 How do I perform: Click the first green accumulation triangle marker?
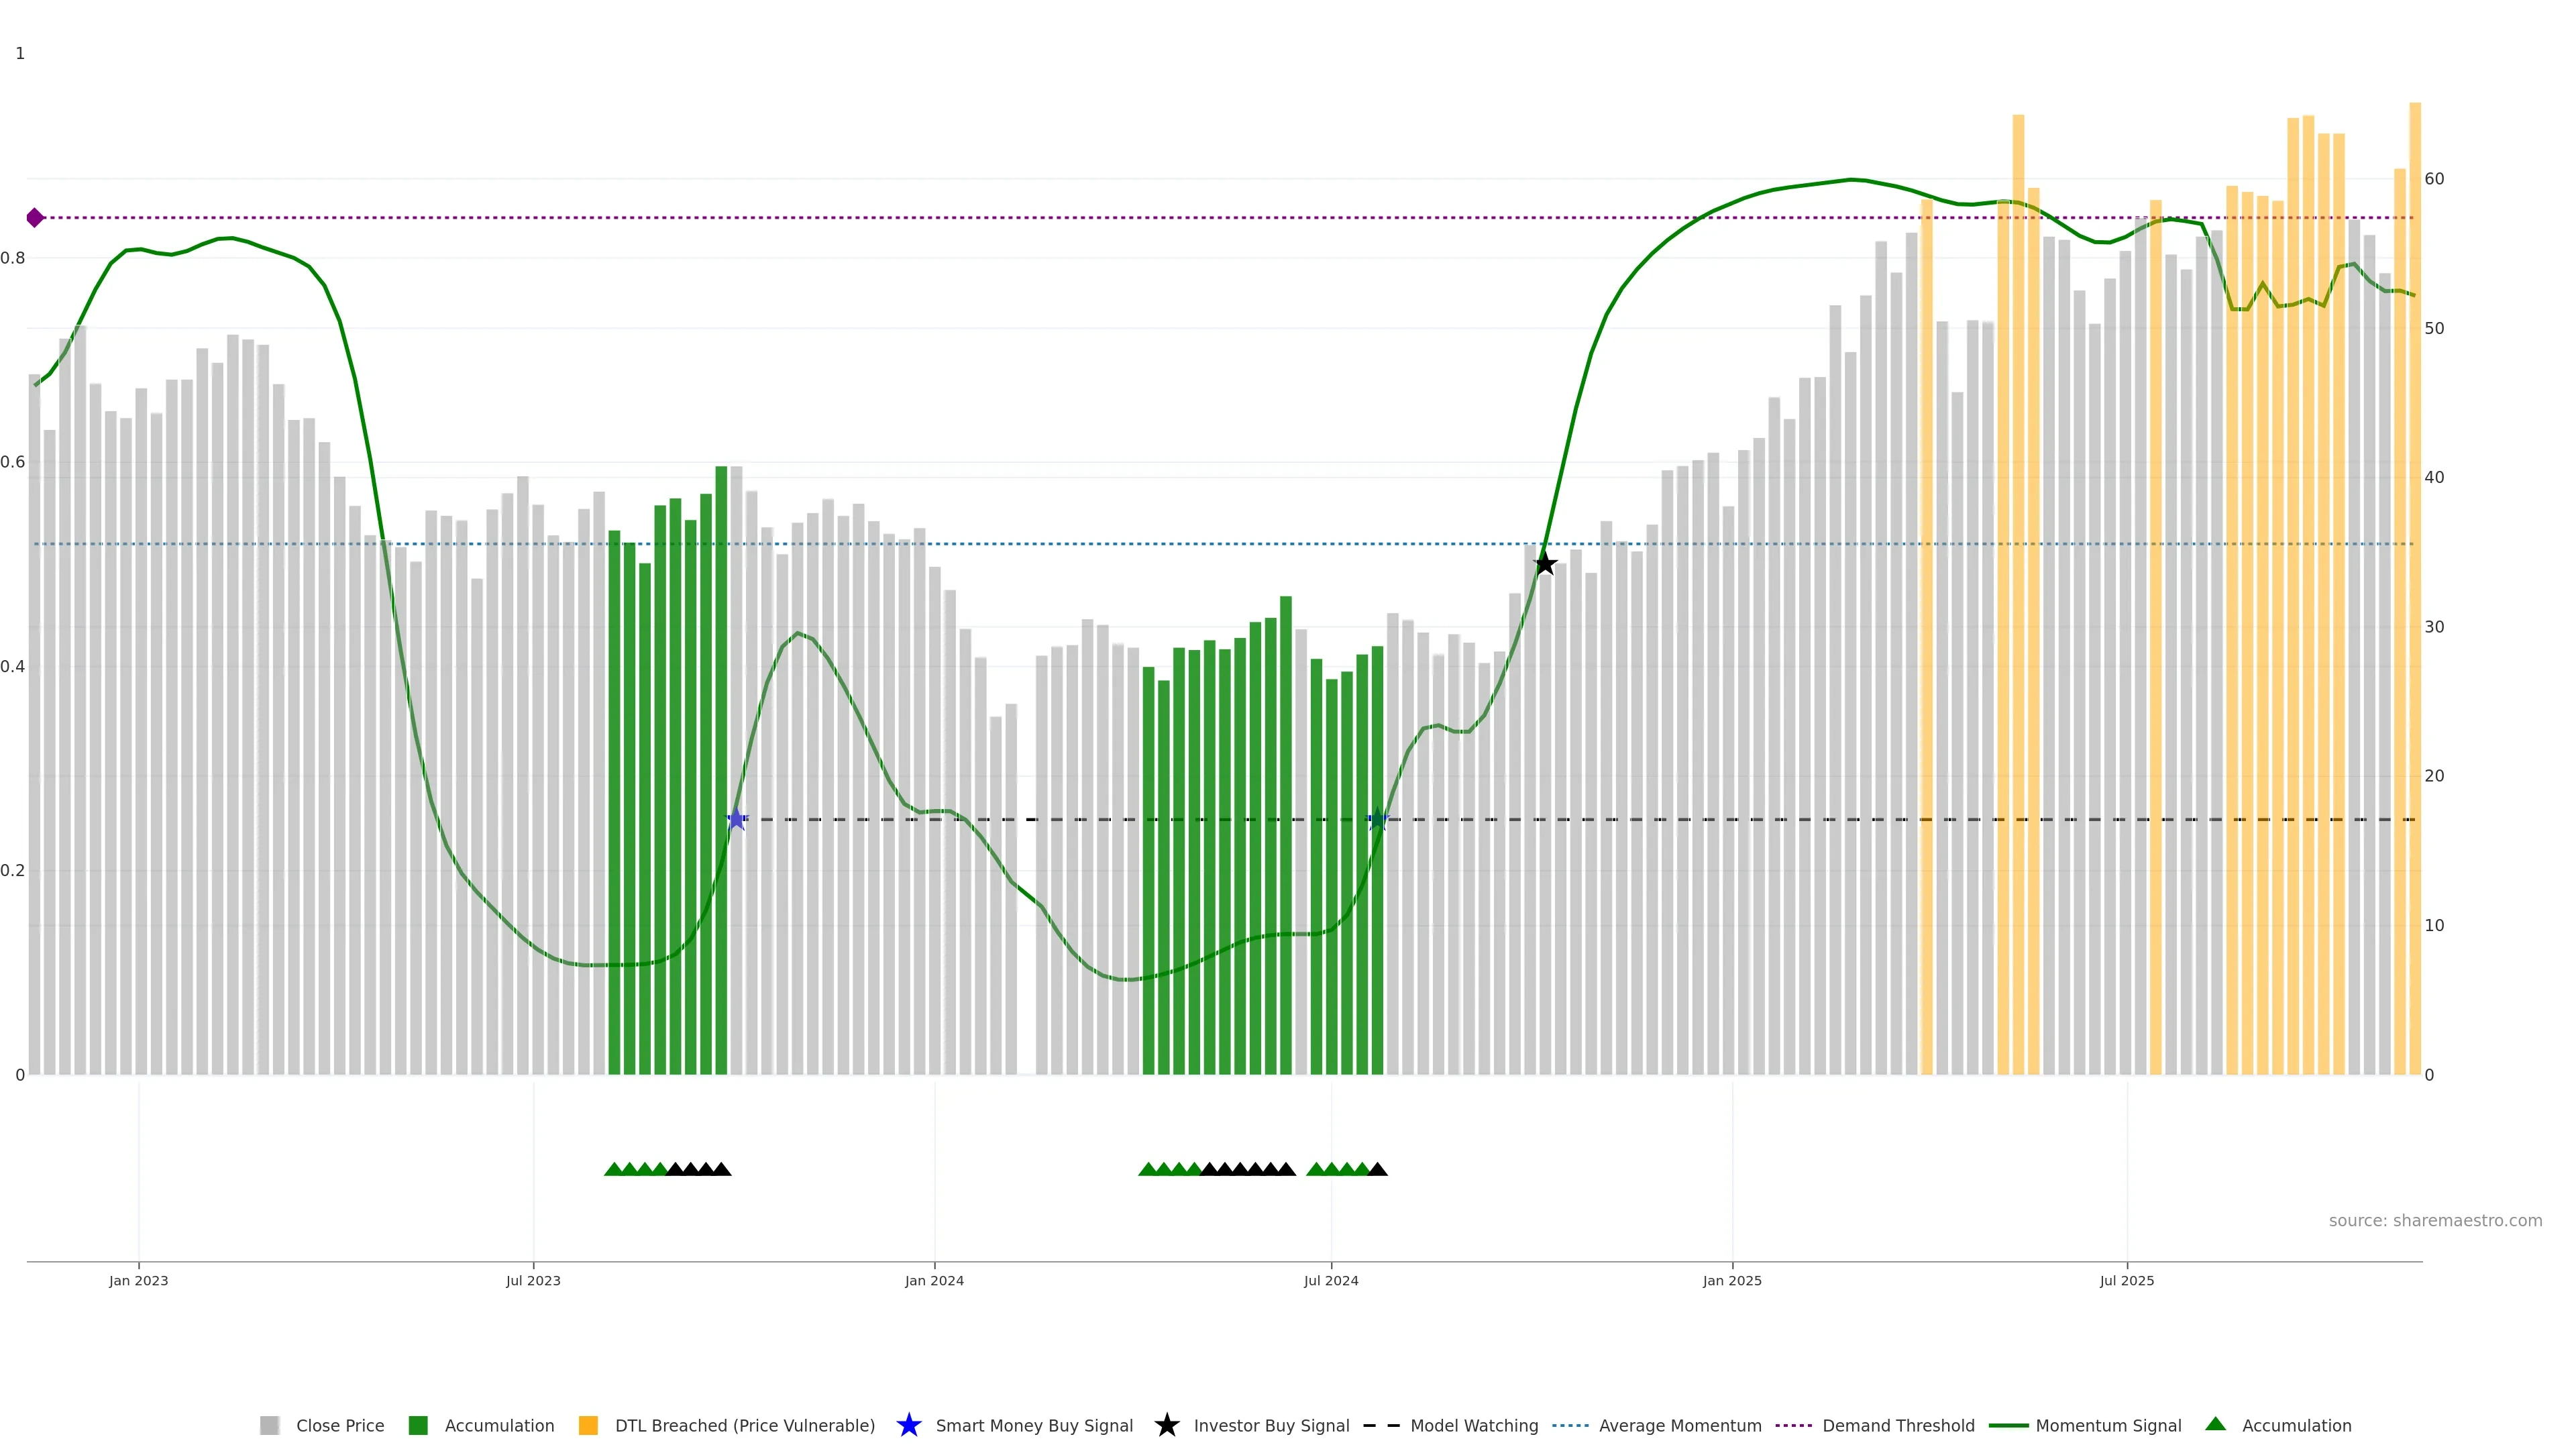[x=614, y=1169]
